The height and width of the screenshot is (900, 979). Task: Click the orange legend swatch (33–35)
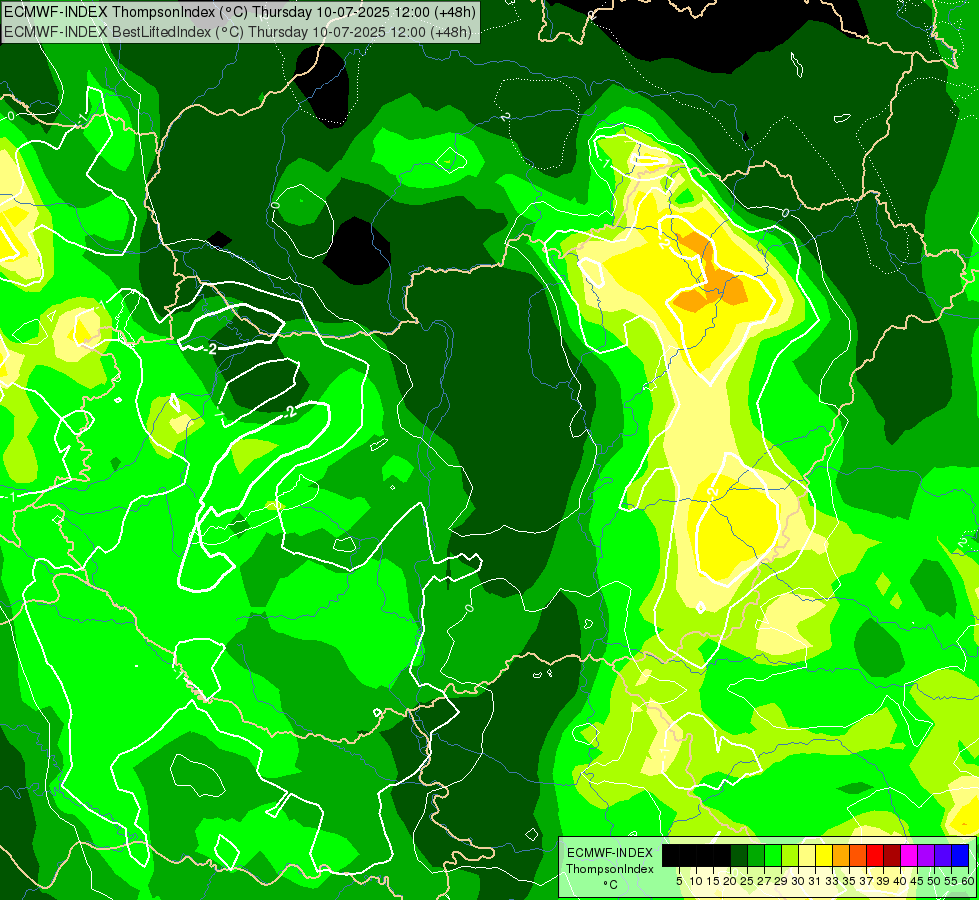click(841, 856)
